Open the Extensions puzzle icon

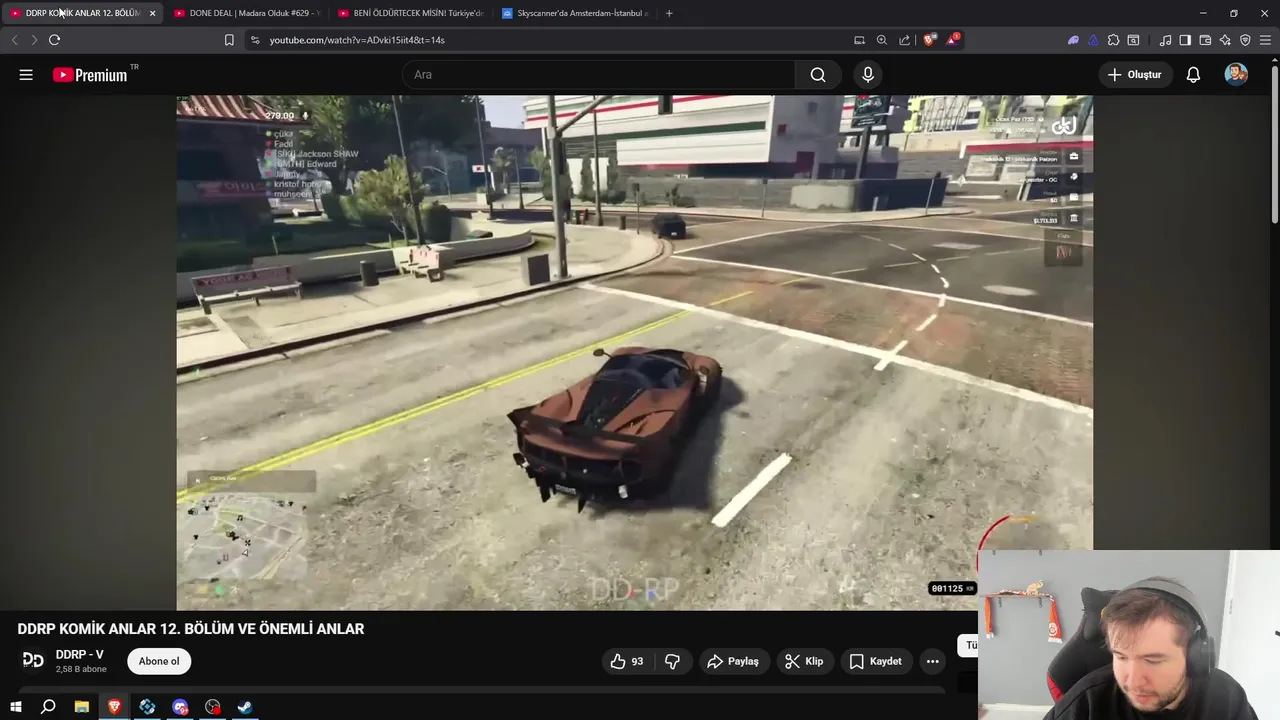pos(1113,40)
